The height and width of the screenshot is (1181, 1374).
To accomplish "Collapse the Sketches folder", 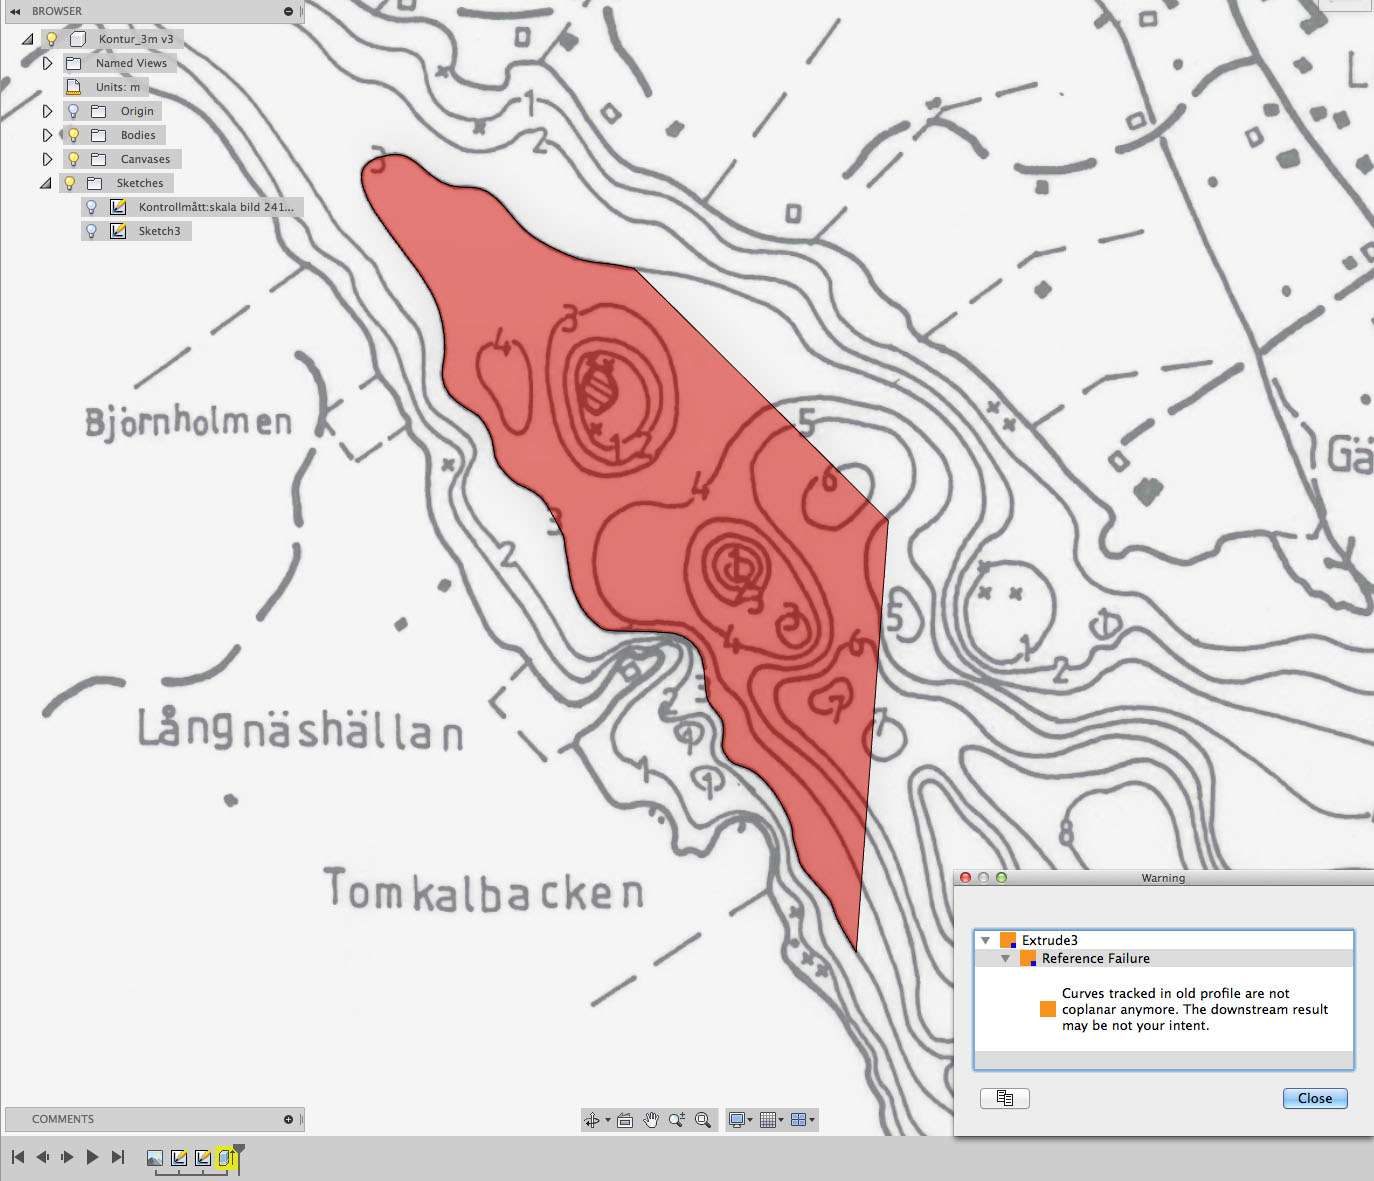I will tap(45, 183).
